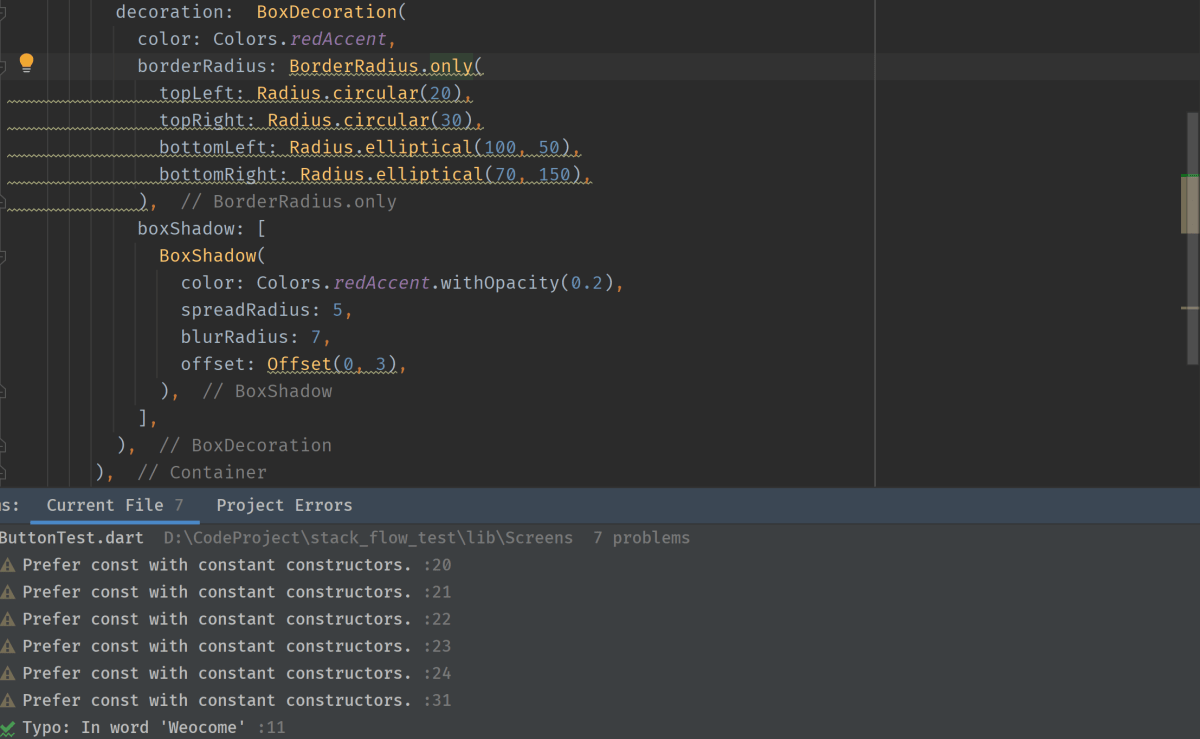Click the green marker on the error stripe
Screen dimensions: 1200x739
pyautogui.click(x=1190, y=175)
